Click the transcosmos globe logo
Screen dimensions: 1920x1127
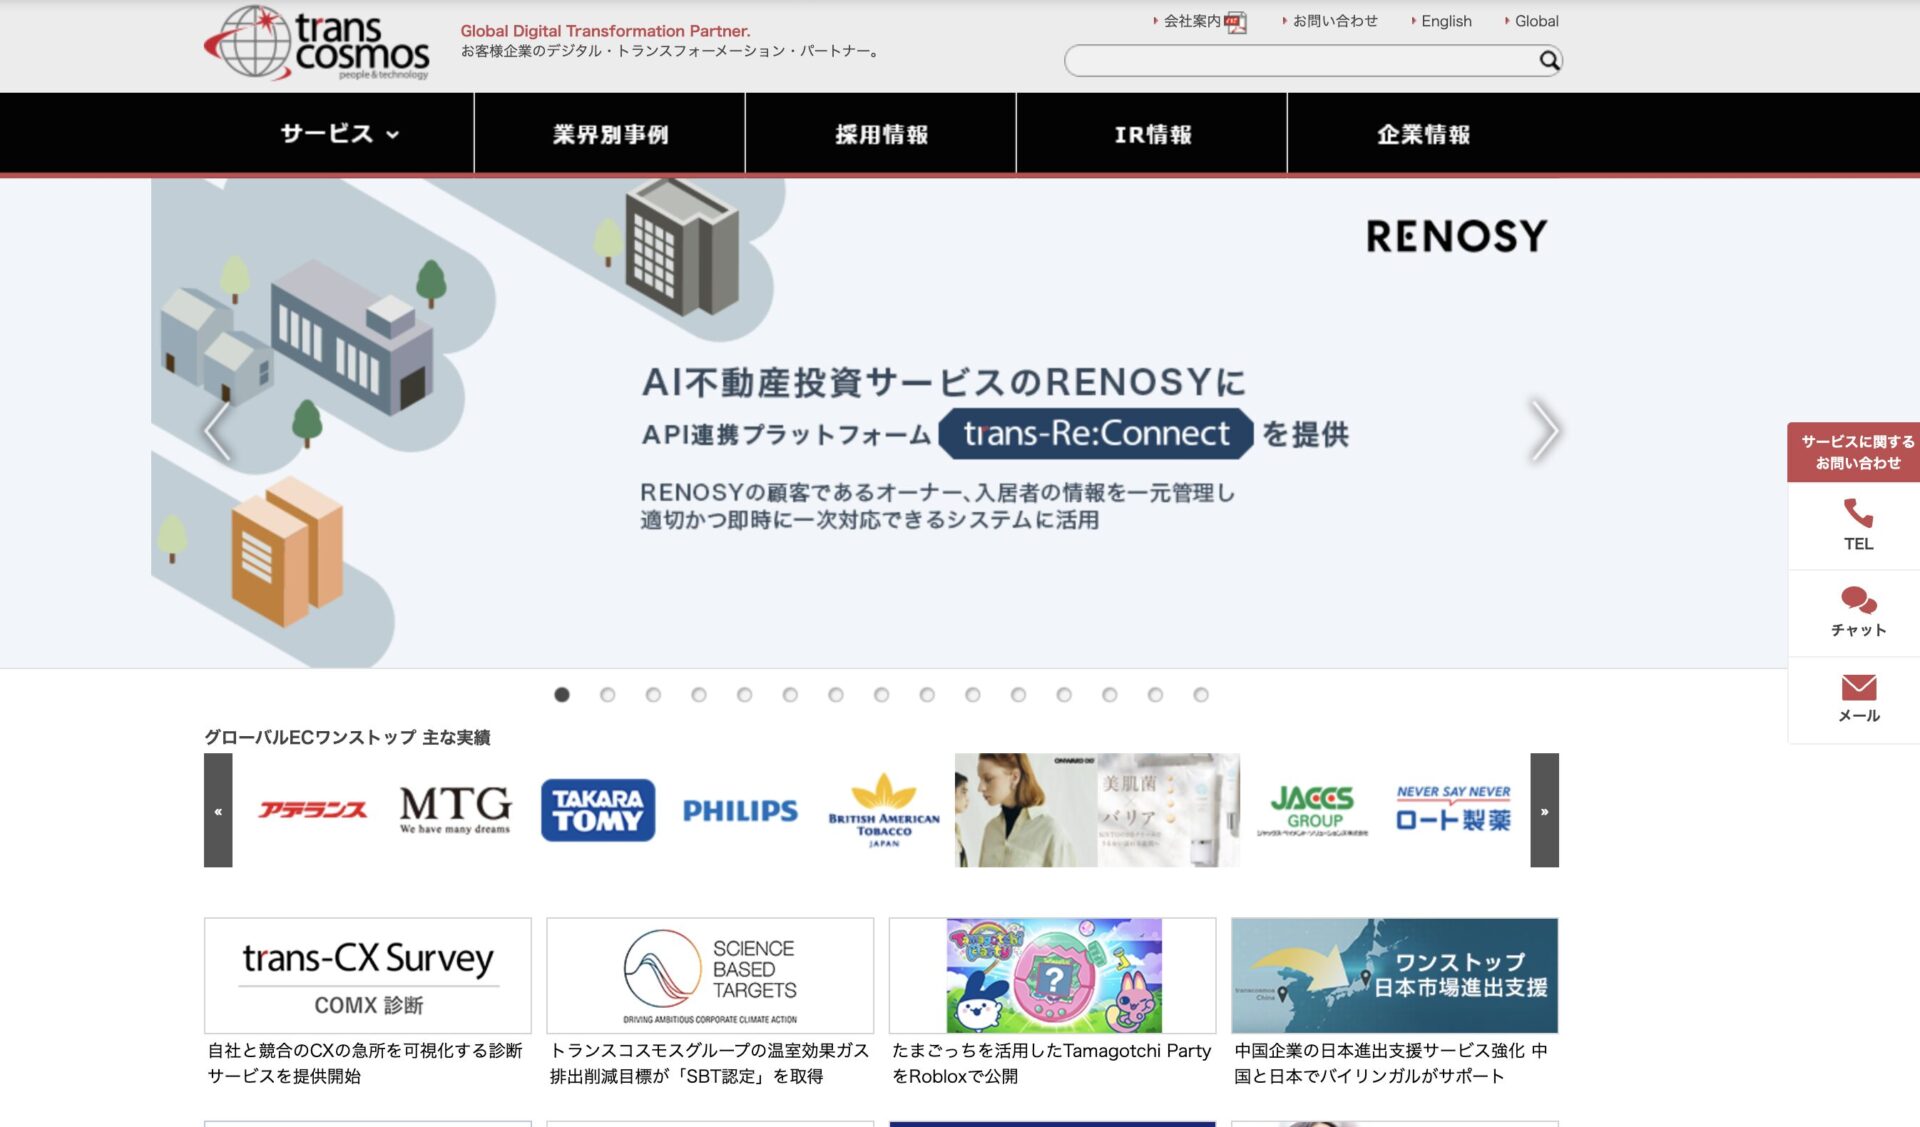pos(317,44)
